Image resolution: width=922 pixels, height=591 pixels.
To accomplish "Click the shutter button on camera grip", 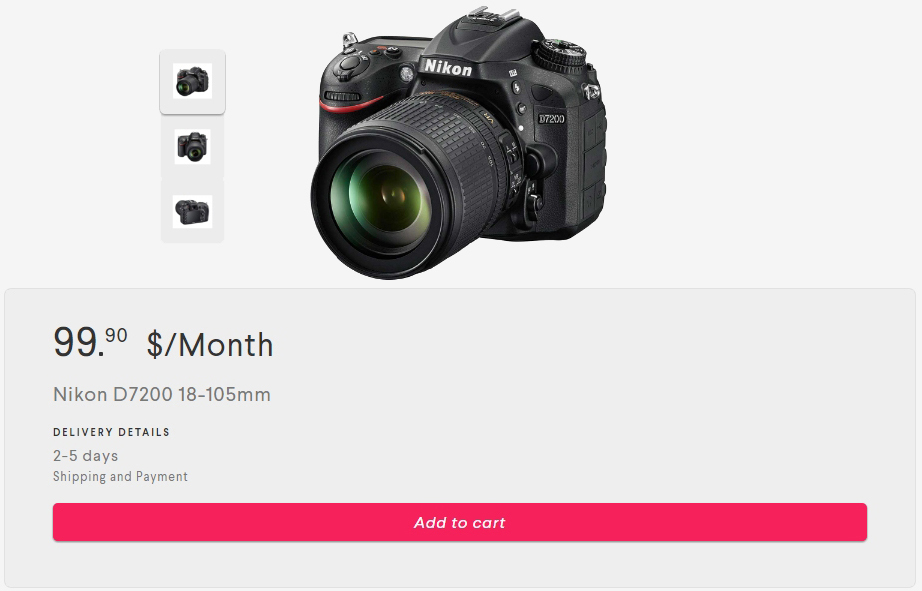I will tap(351, 62).
